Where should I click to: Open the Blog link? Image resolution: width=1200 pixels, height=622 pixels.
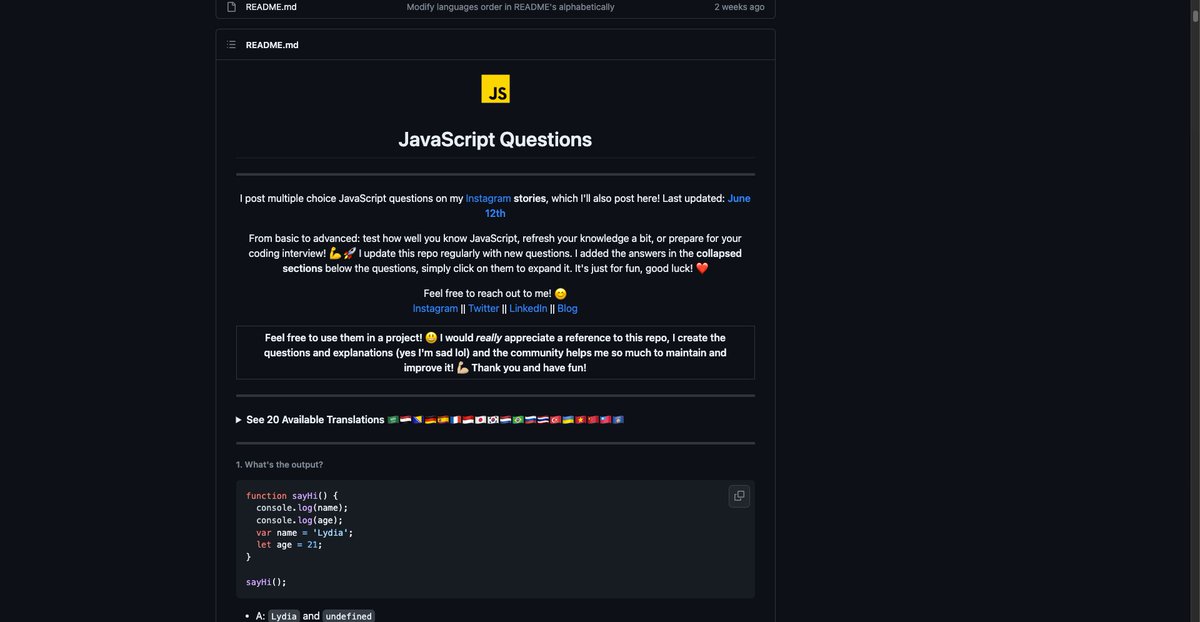click(567, 309)
